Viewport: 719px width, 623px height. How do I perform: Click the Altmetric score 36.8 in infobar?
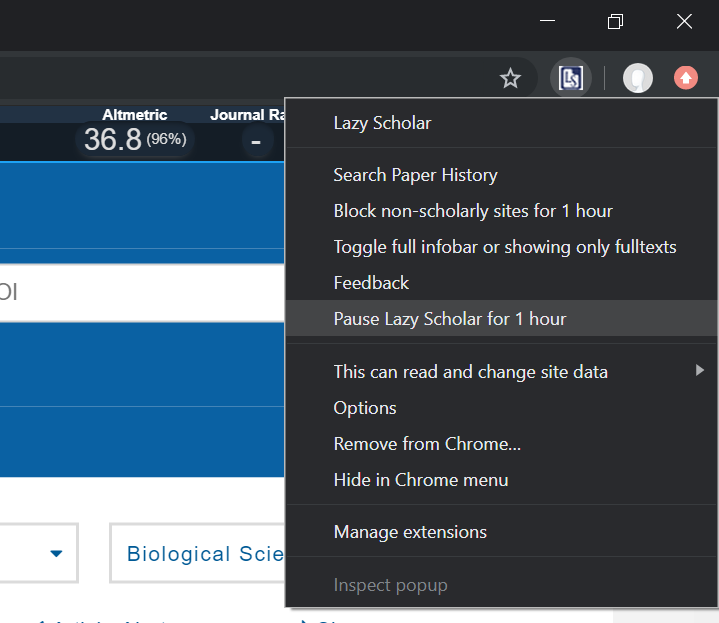[x=135, y=139]
